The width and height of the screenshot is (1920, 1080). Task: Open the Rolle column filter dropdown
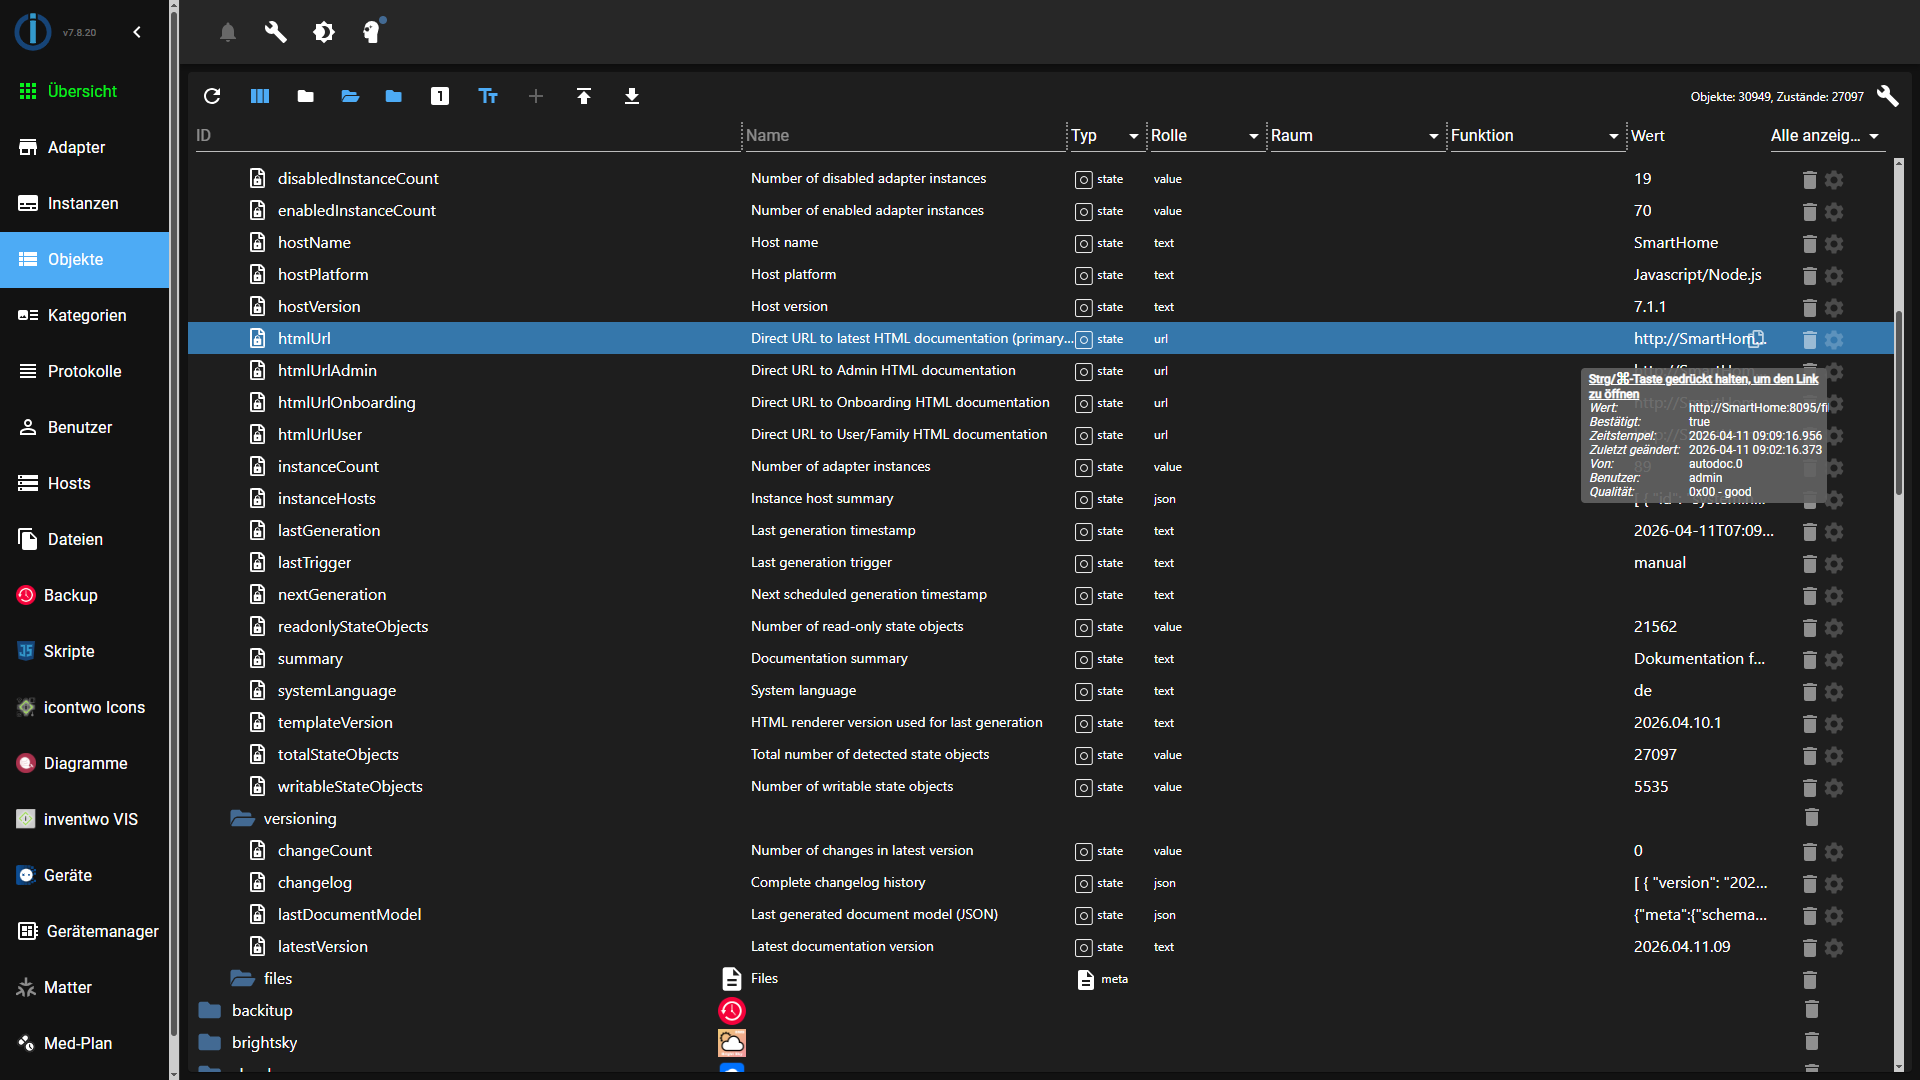(x=1251, y=136)
